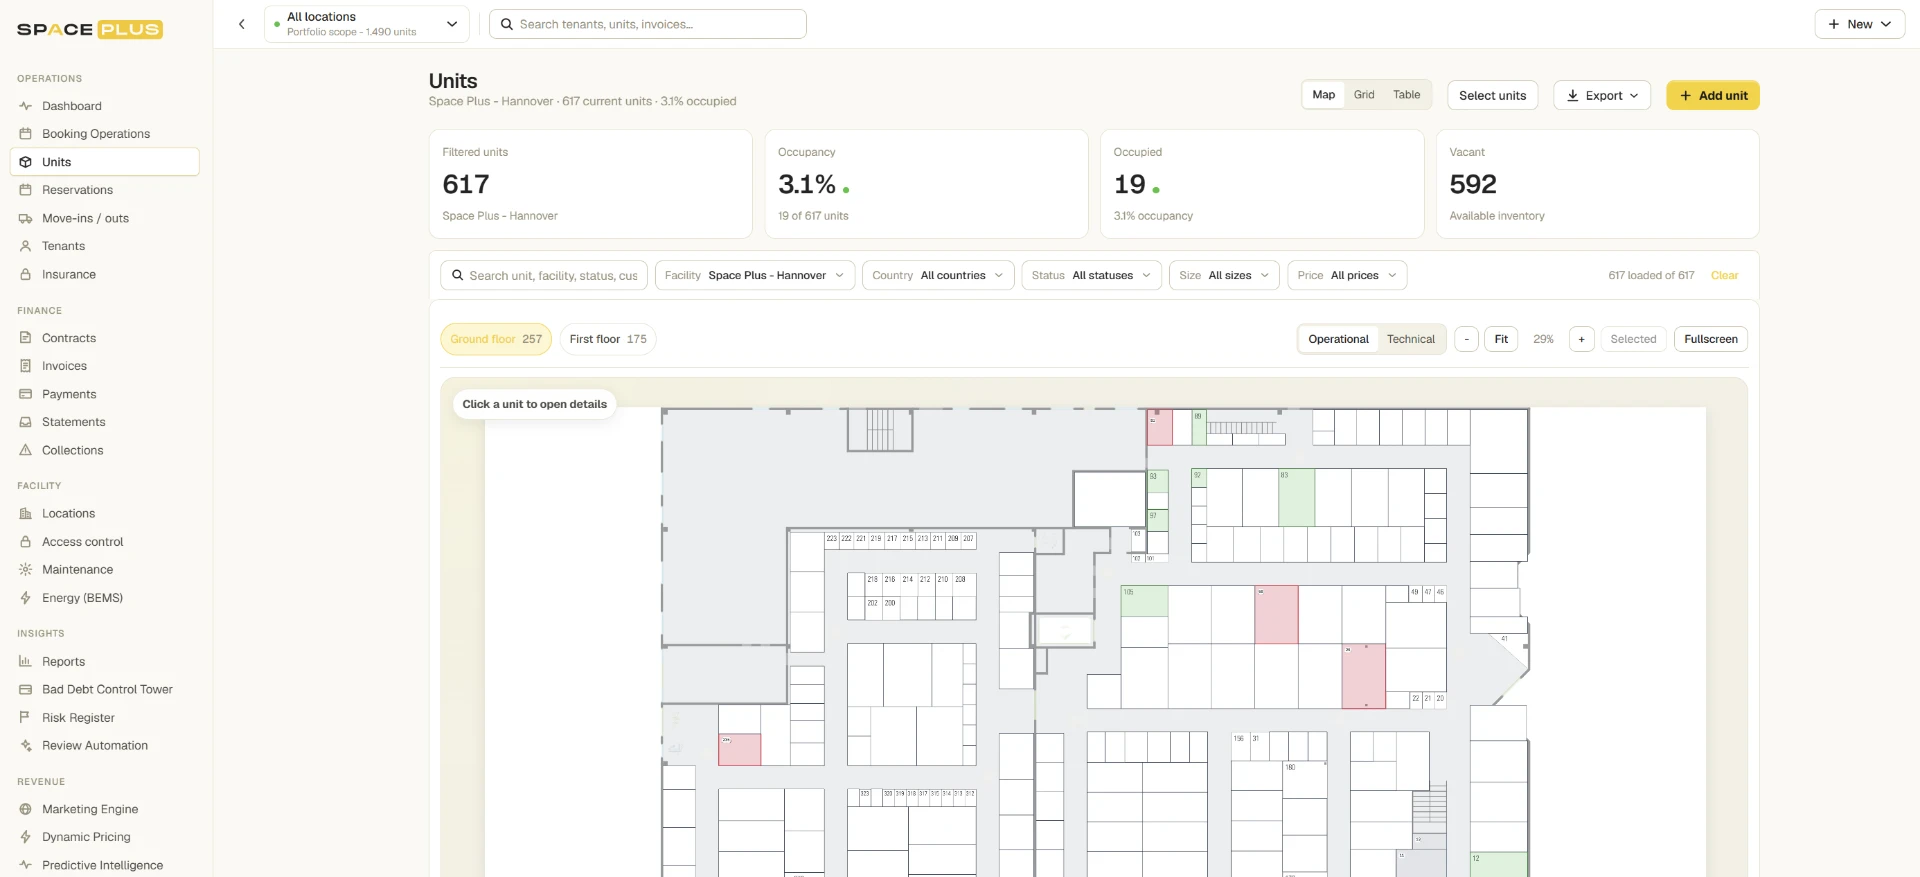Zoom in the map with plus button

[1581, 339]
